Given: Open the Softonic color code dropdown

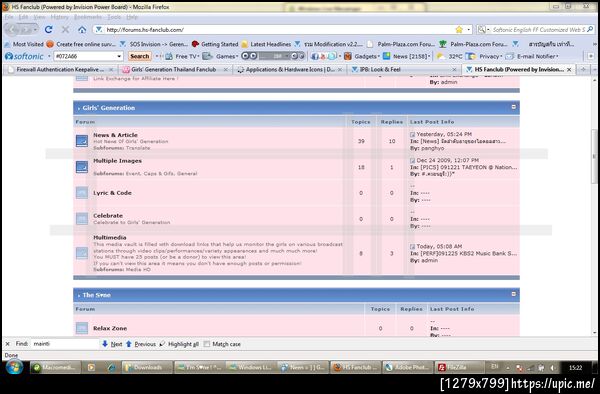Looking at the screenshot, I should 119,56.
